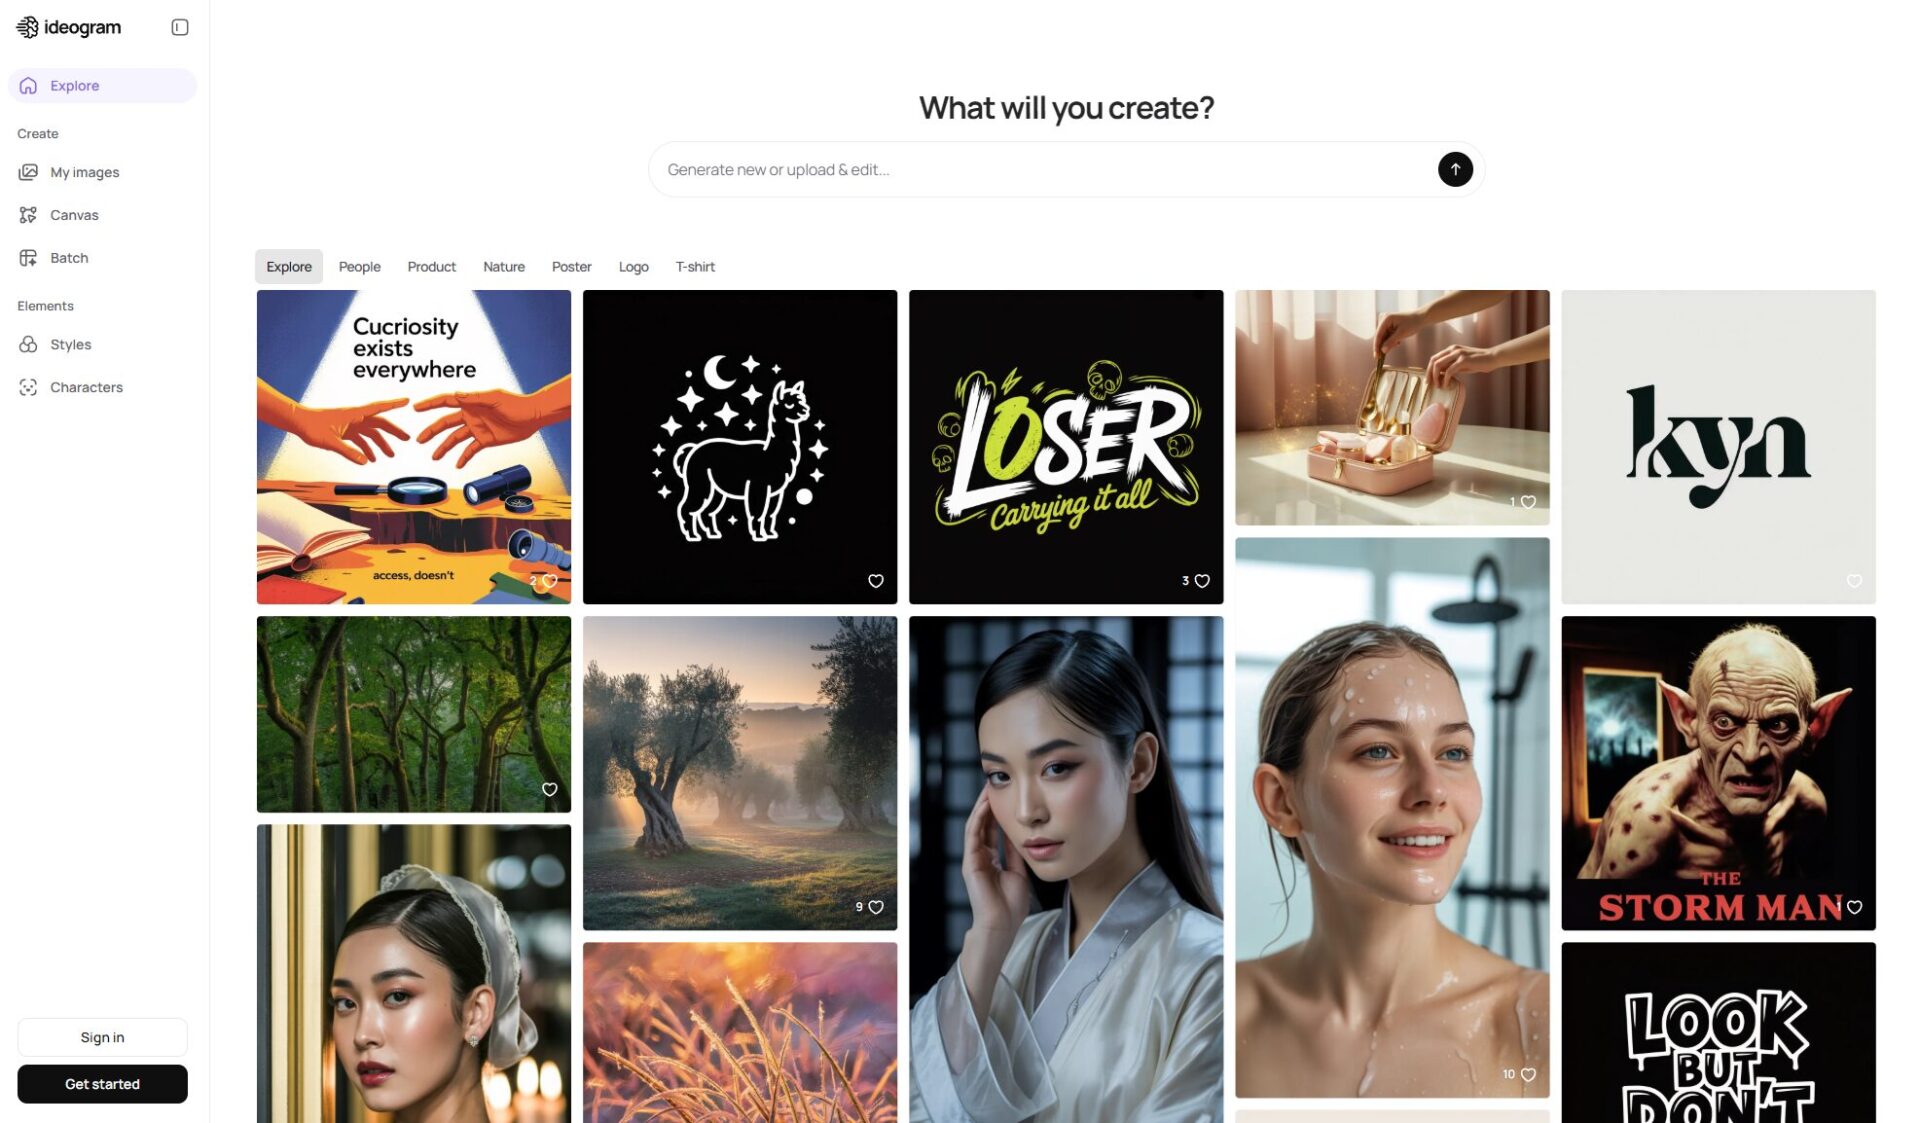Viewport: 1920px width, 1123px height.
Task: Select the T-shirt category tab
Action: point(695,267)
